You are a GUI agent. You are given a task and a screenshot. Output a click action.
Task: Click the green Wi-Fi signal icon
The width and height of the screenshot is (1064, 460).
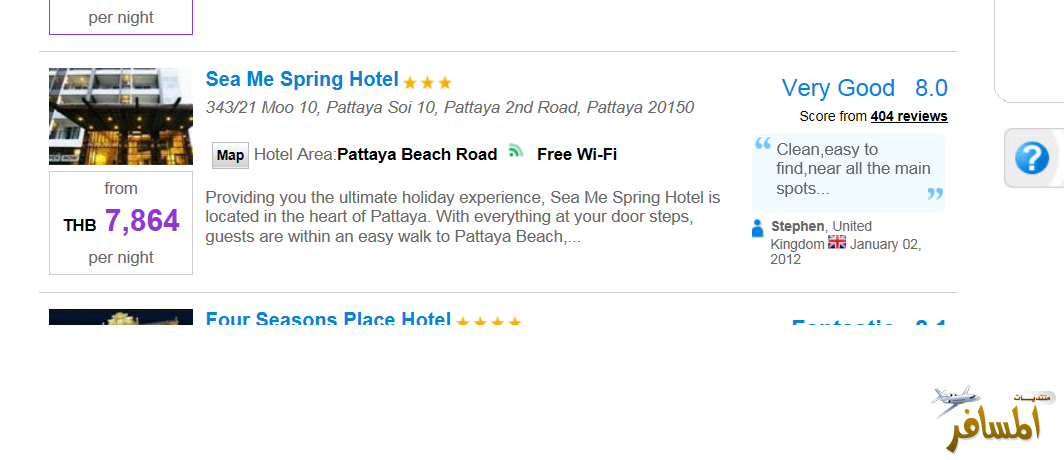coord(516,152)
